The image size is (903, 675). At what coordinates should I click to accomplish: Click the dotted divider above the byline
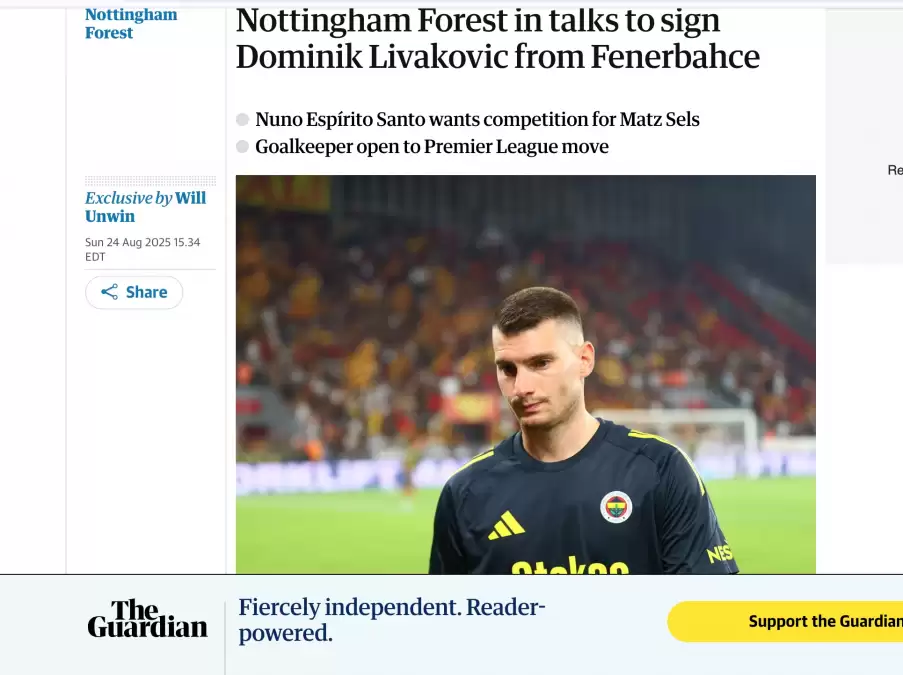150,181
